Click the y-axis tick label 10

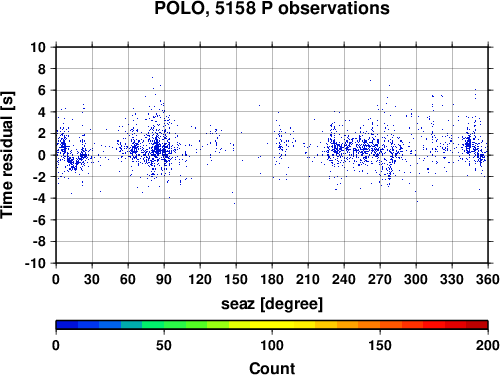(x=38, y=47)
